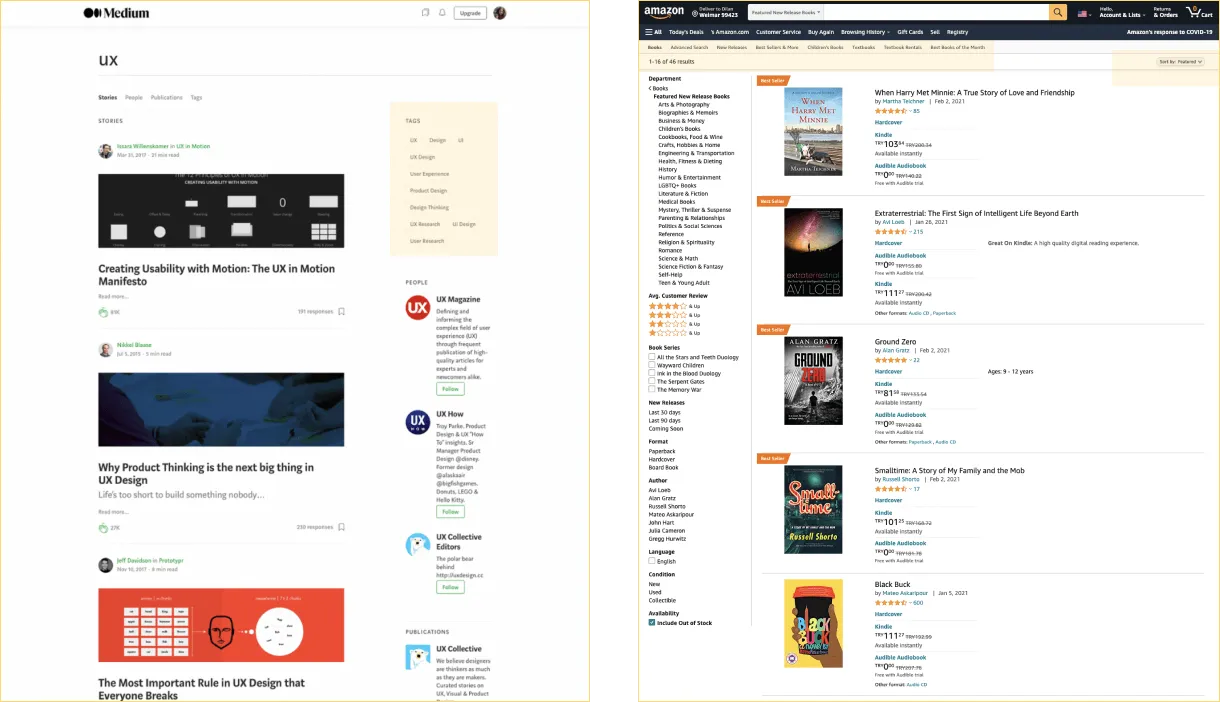Open Nikkel Blaase's author avatar
The image size is (1220, 702).
coord(105,349)
